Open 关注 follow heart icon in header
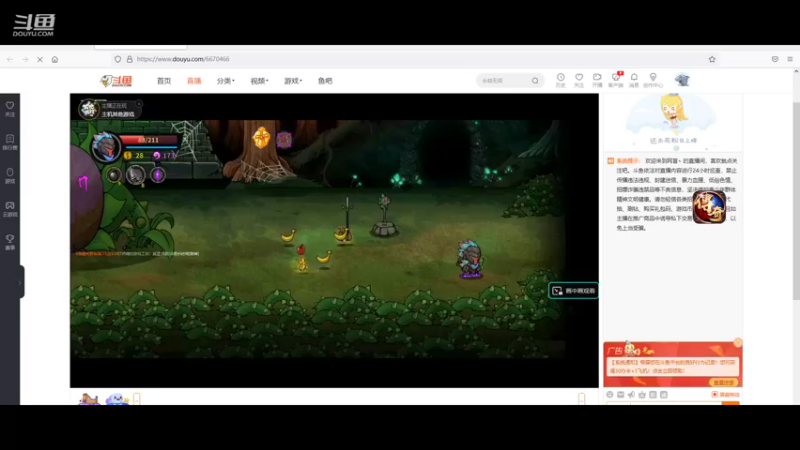800x450 pixels. (579, 80)
